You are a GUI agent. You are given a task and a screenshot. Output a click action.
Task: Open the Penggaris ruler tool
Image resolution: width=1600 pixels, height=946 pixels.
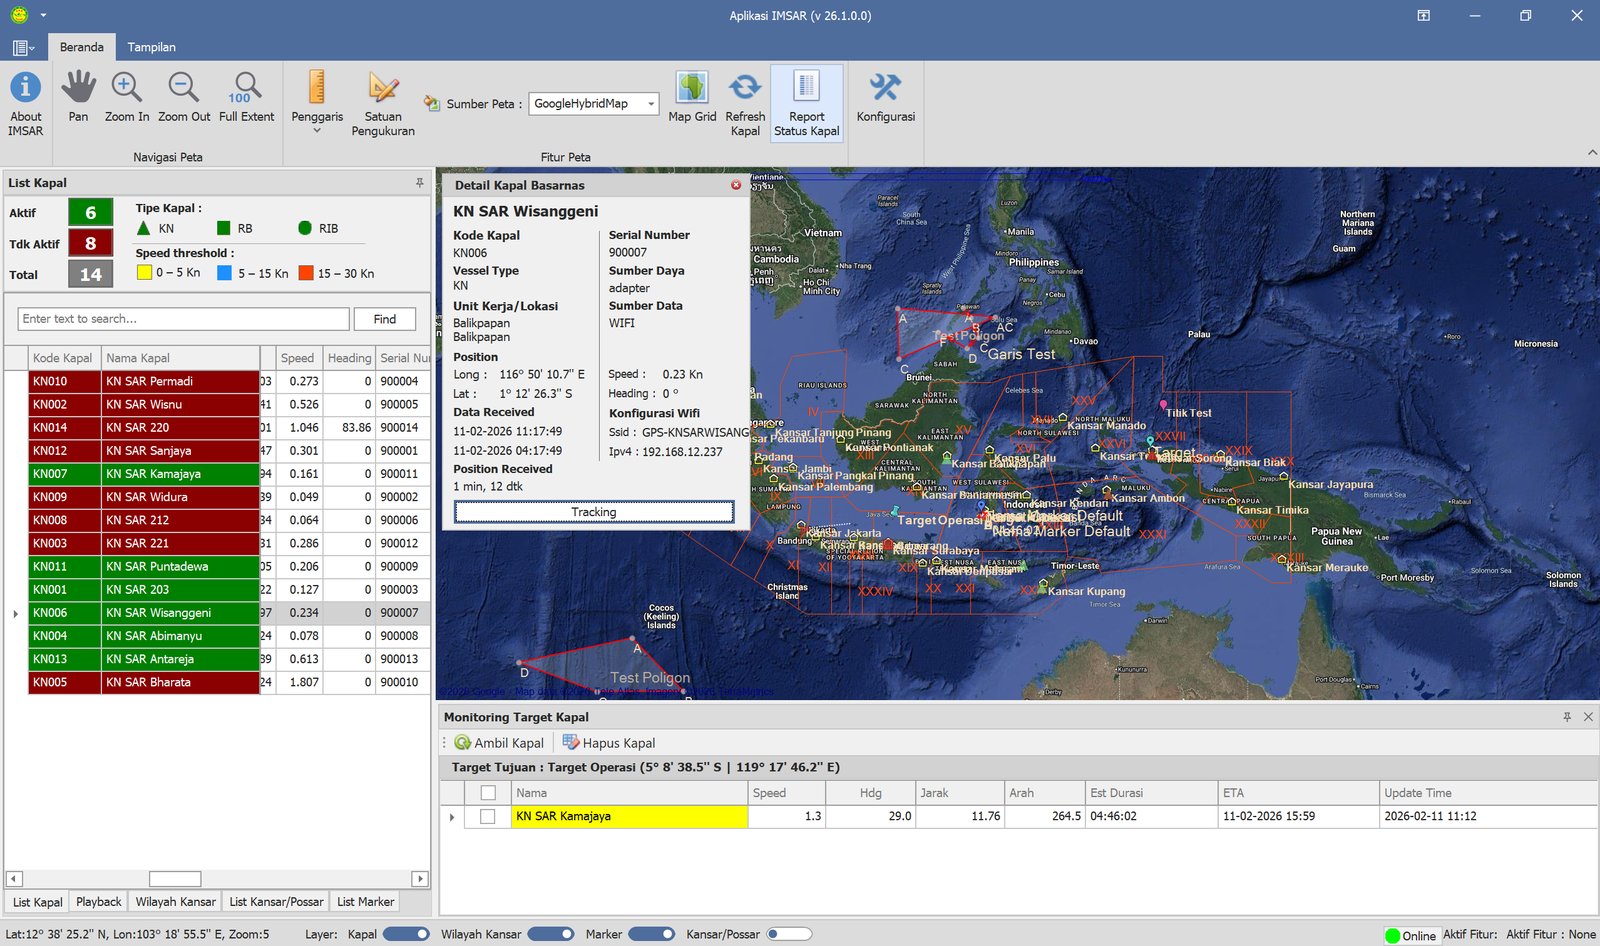click(x=317, y=97)
